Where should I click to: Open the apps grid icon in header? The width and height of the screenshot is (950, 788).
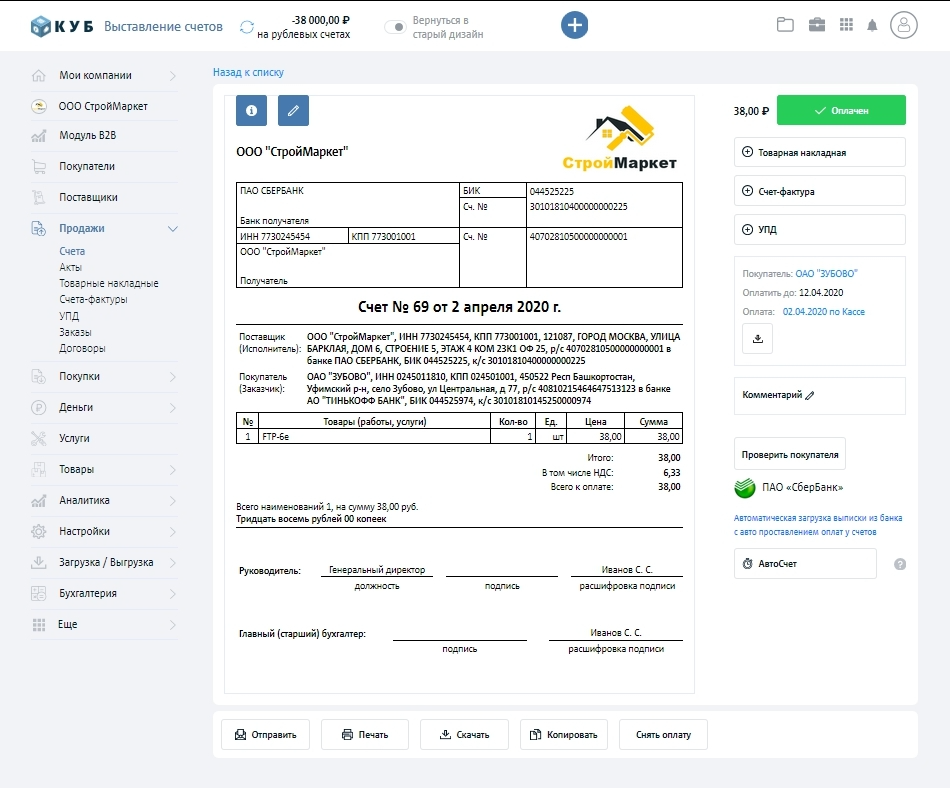[846, 25]
